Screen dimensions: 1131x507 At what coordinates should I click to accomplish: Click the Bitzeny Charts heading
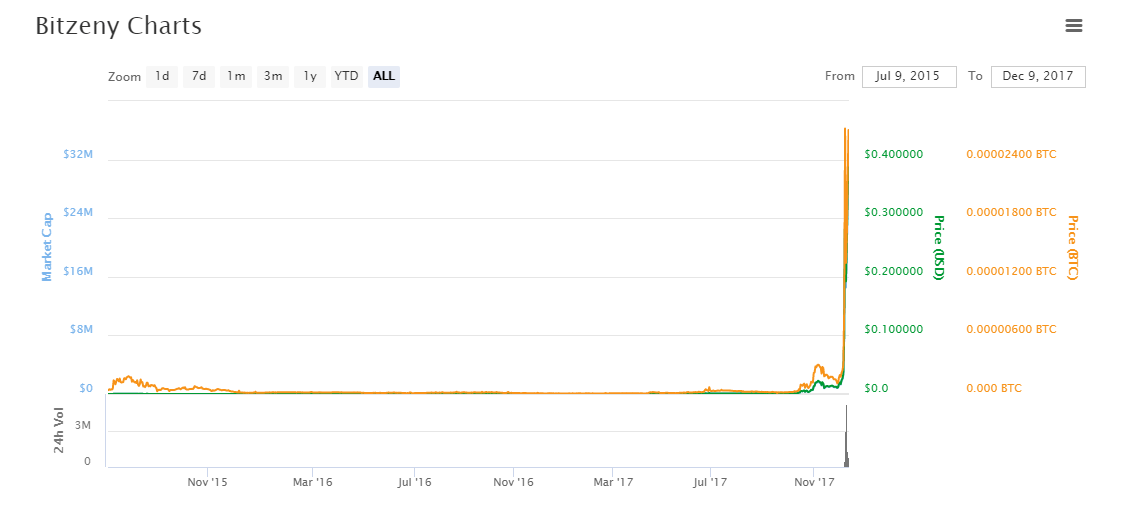click(x=118, y=26)
